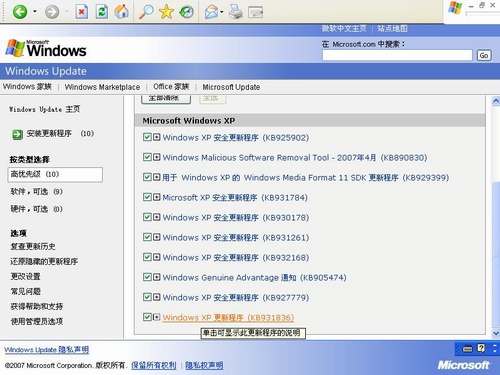The width and height of the screenshot is (500, 375).
Task: Go to the Home page icon
Action: [x=122, y=12]
